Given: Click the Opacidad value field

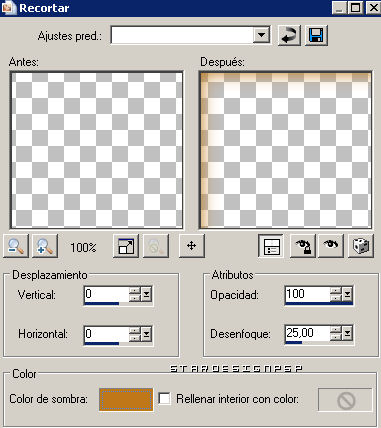Looking at the screenshot, I should click(308, 294).
